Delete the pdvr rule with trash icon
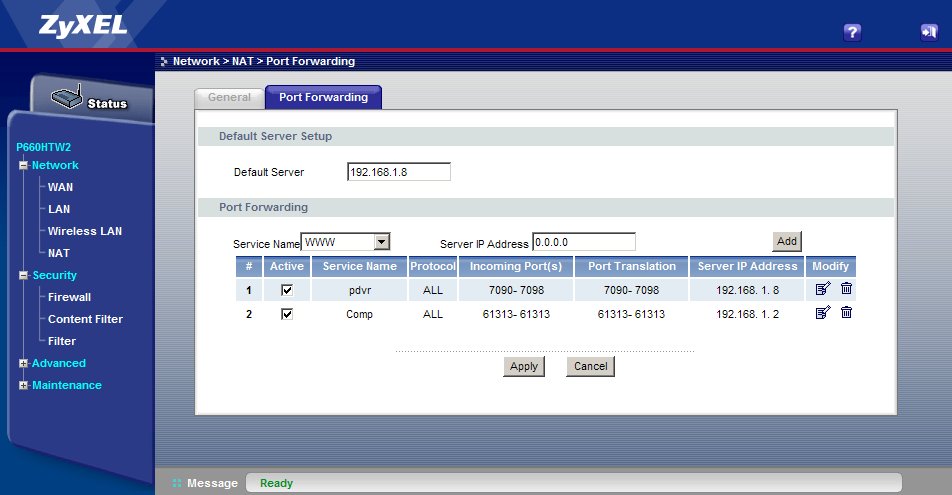 tap(846, 289)
